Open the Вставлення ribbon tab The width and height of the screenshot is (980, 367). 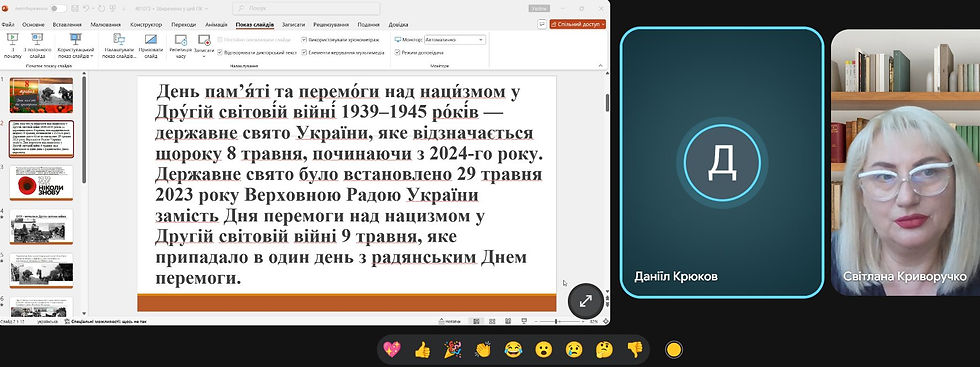(x=67, y=24)
